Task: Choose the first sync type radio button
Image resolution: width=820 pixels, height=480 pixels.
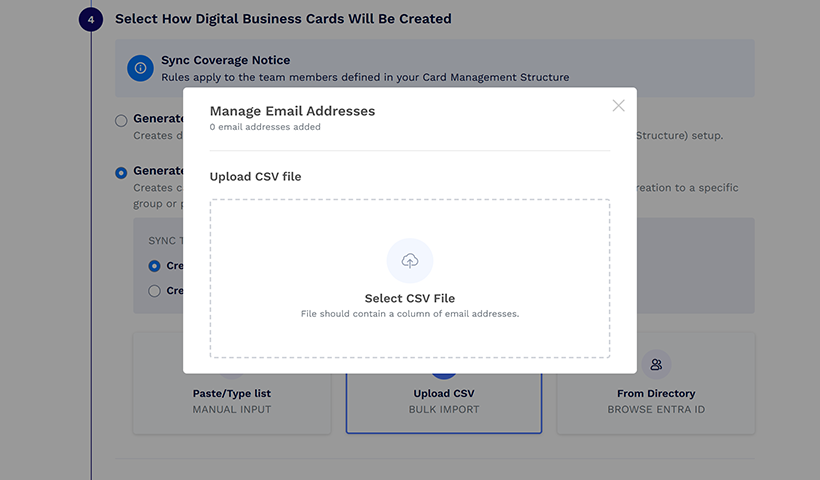Action: click(x=154, y=266)
